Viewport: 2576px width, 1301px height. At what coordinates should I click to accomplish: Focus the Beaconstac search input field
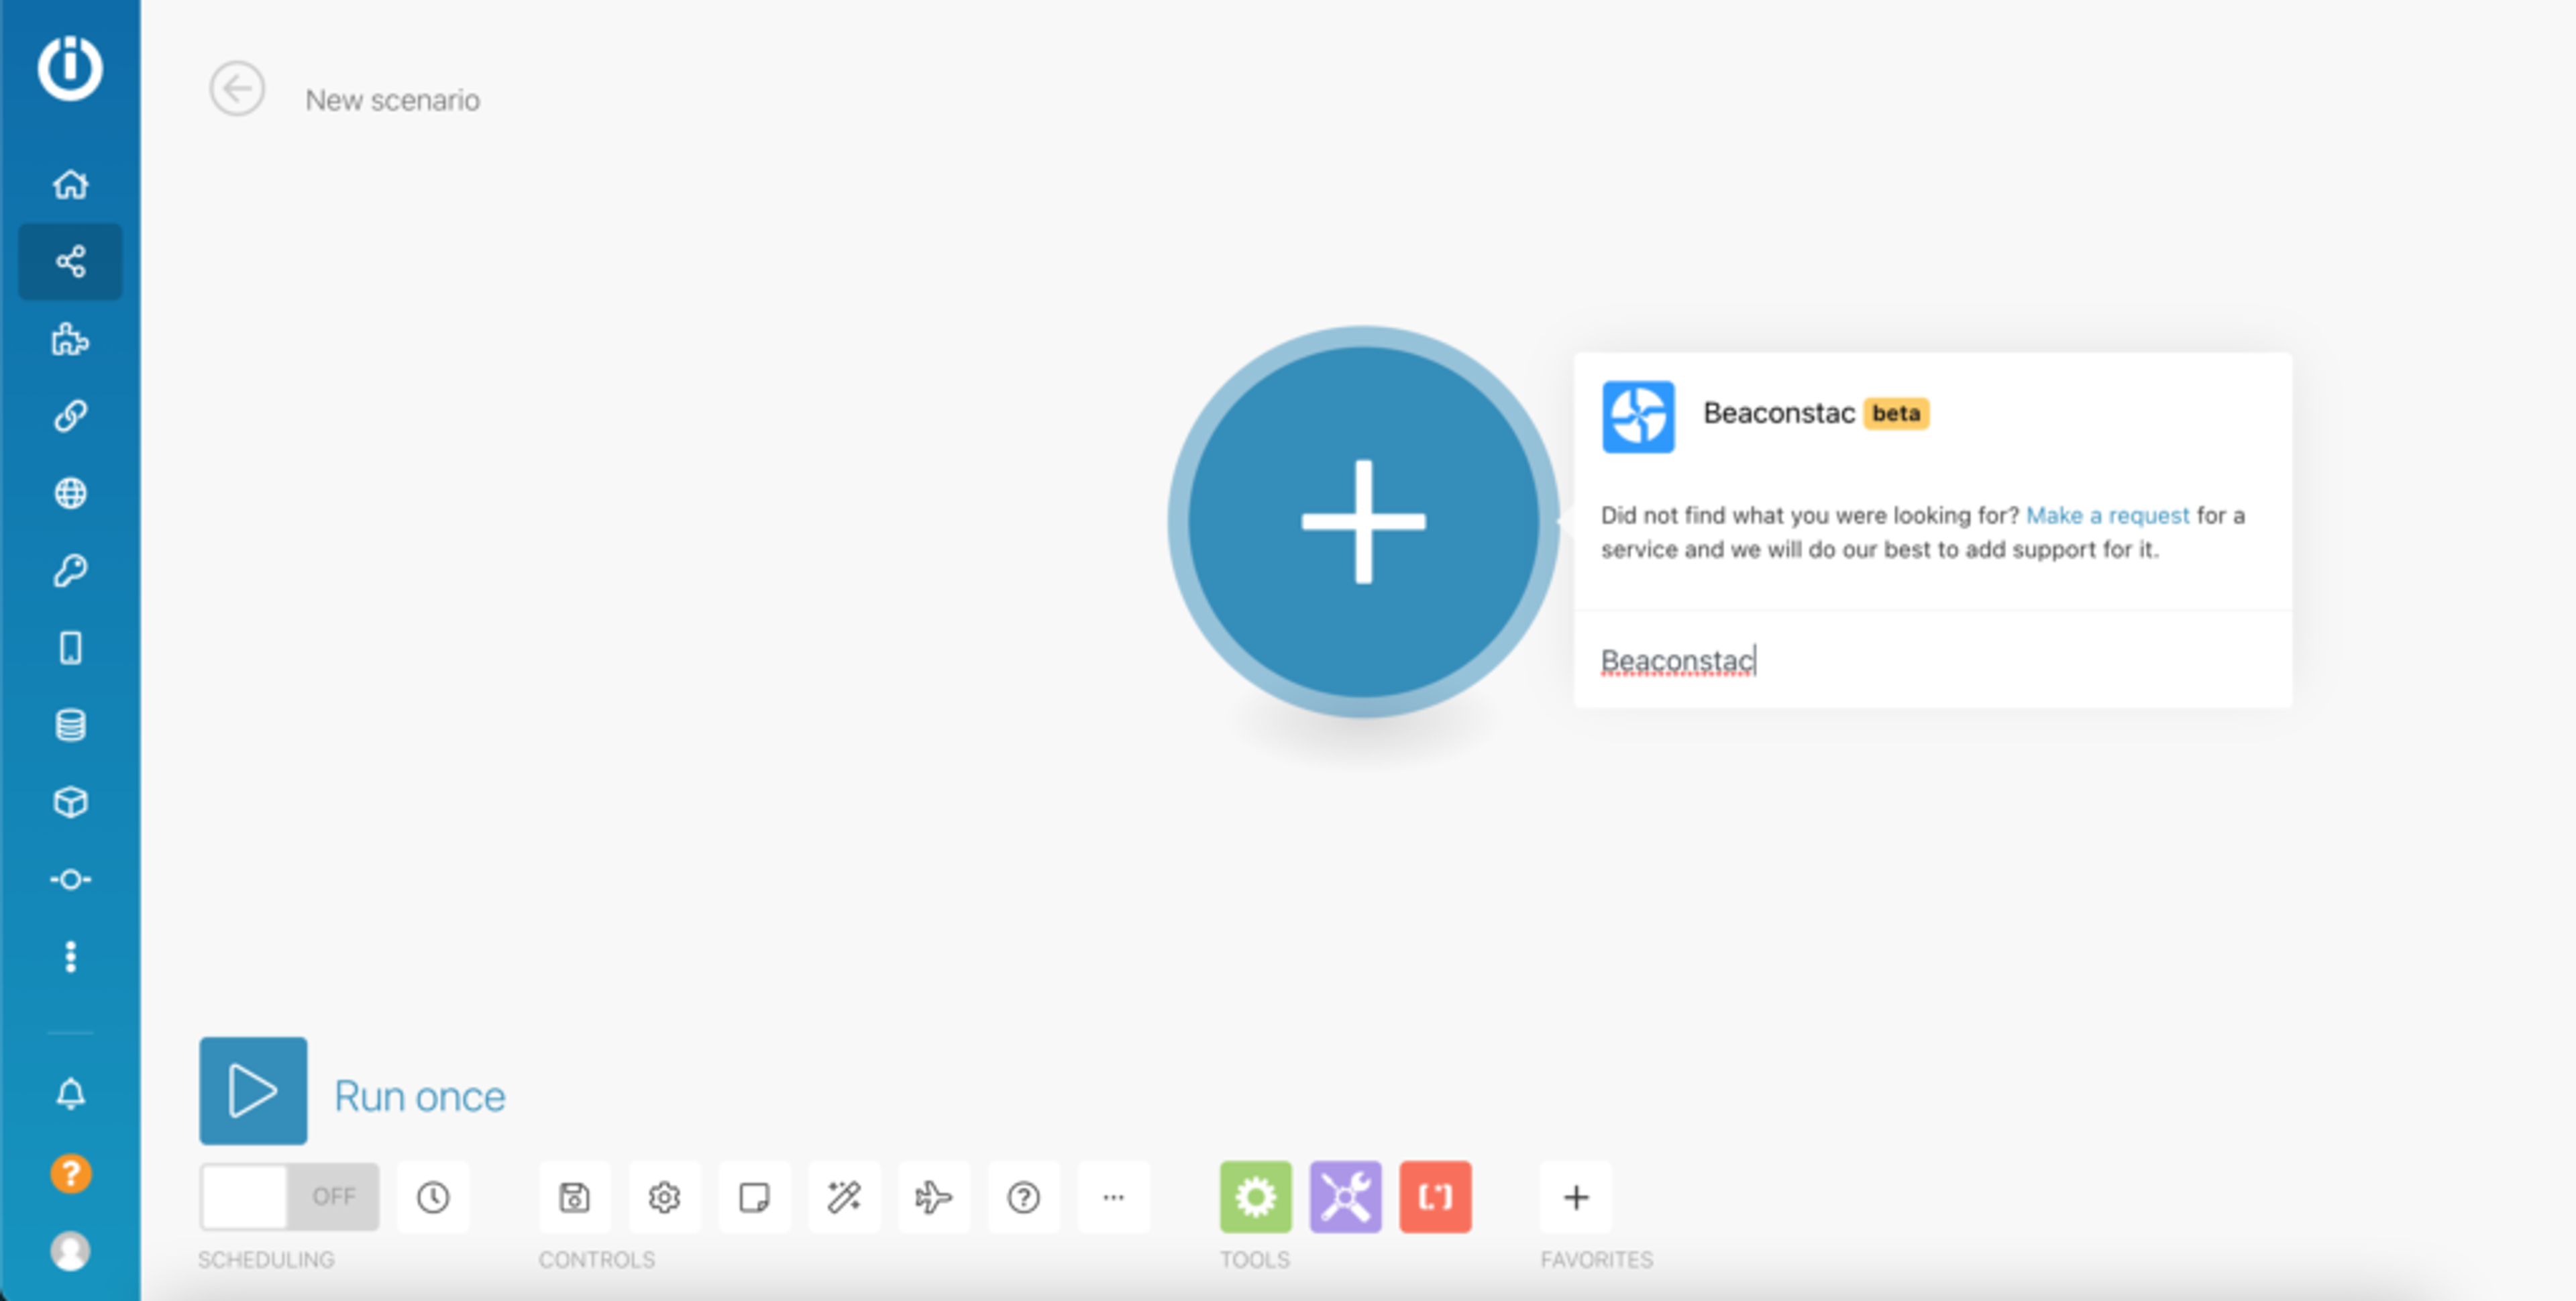(x=1933, y=661)
